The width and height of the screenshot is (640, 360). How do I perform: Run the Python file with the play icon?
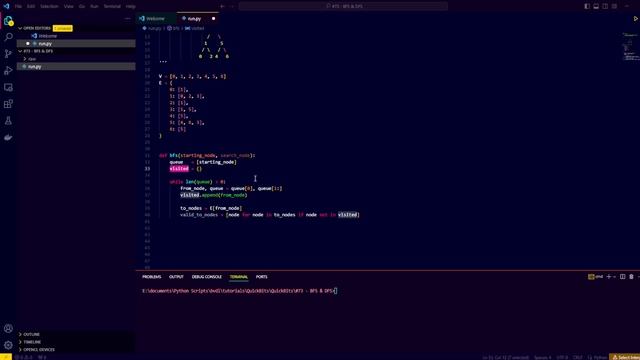click(x=636, y=19)
